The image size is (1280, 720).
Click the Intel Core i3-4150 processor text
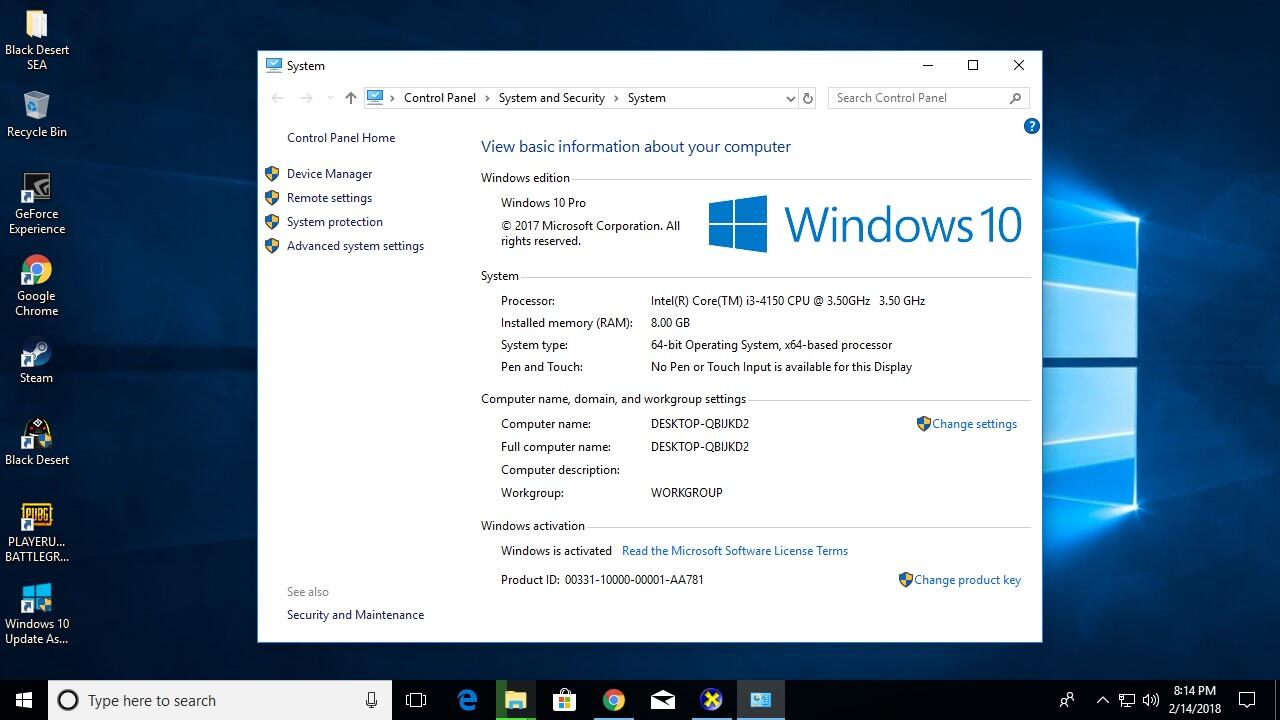788,301
